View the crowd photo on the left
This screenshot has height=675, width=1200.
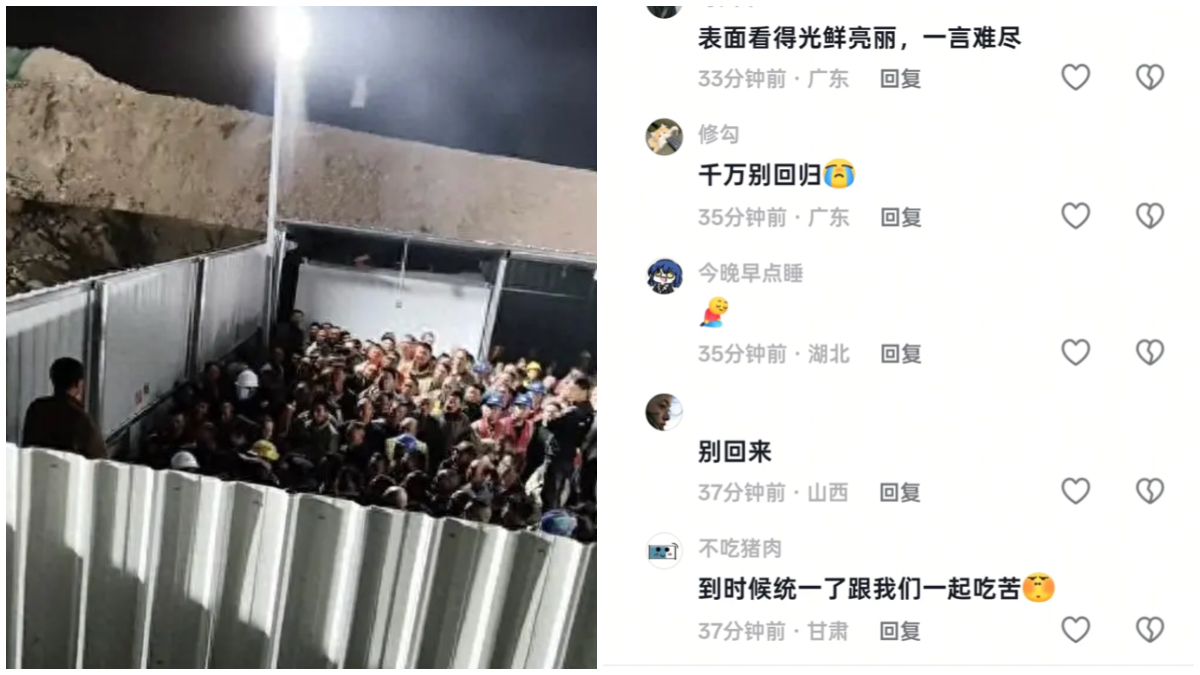point(301,337)
